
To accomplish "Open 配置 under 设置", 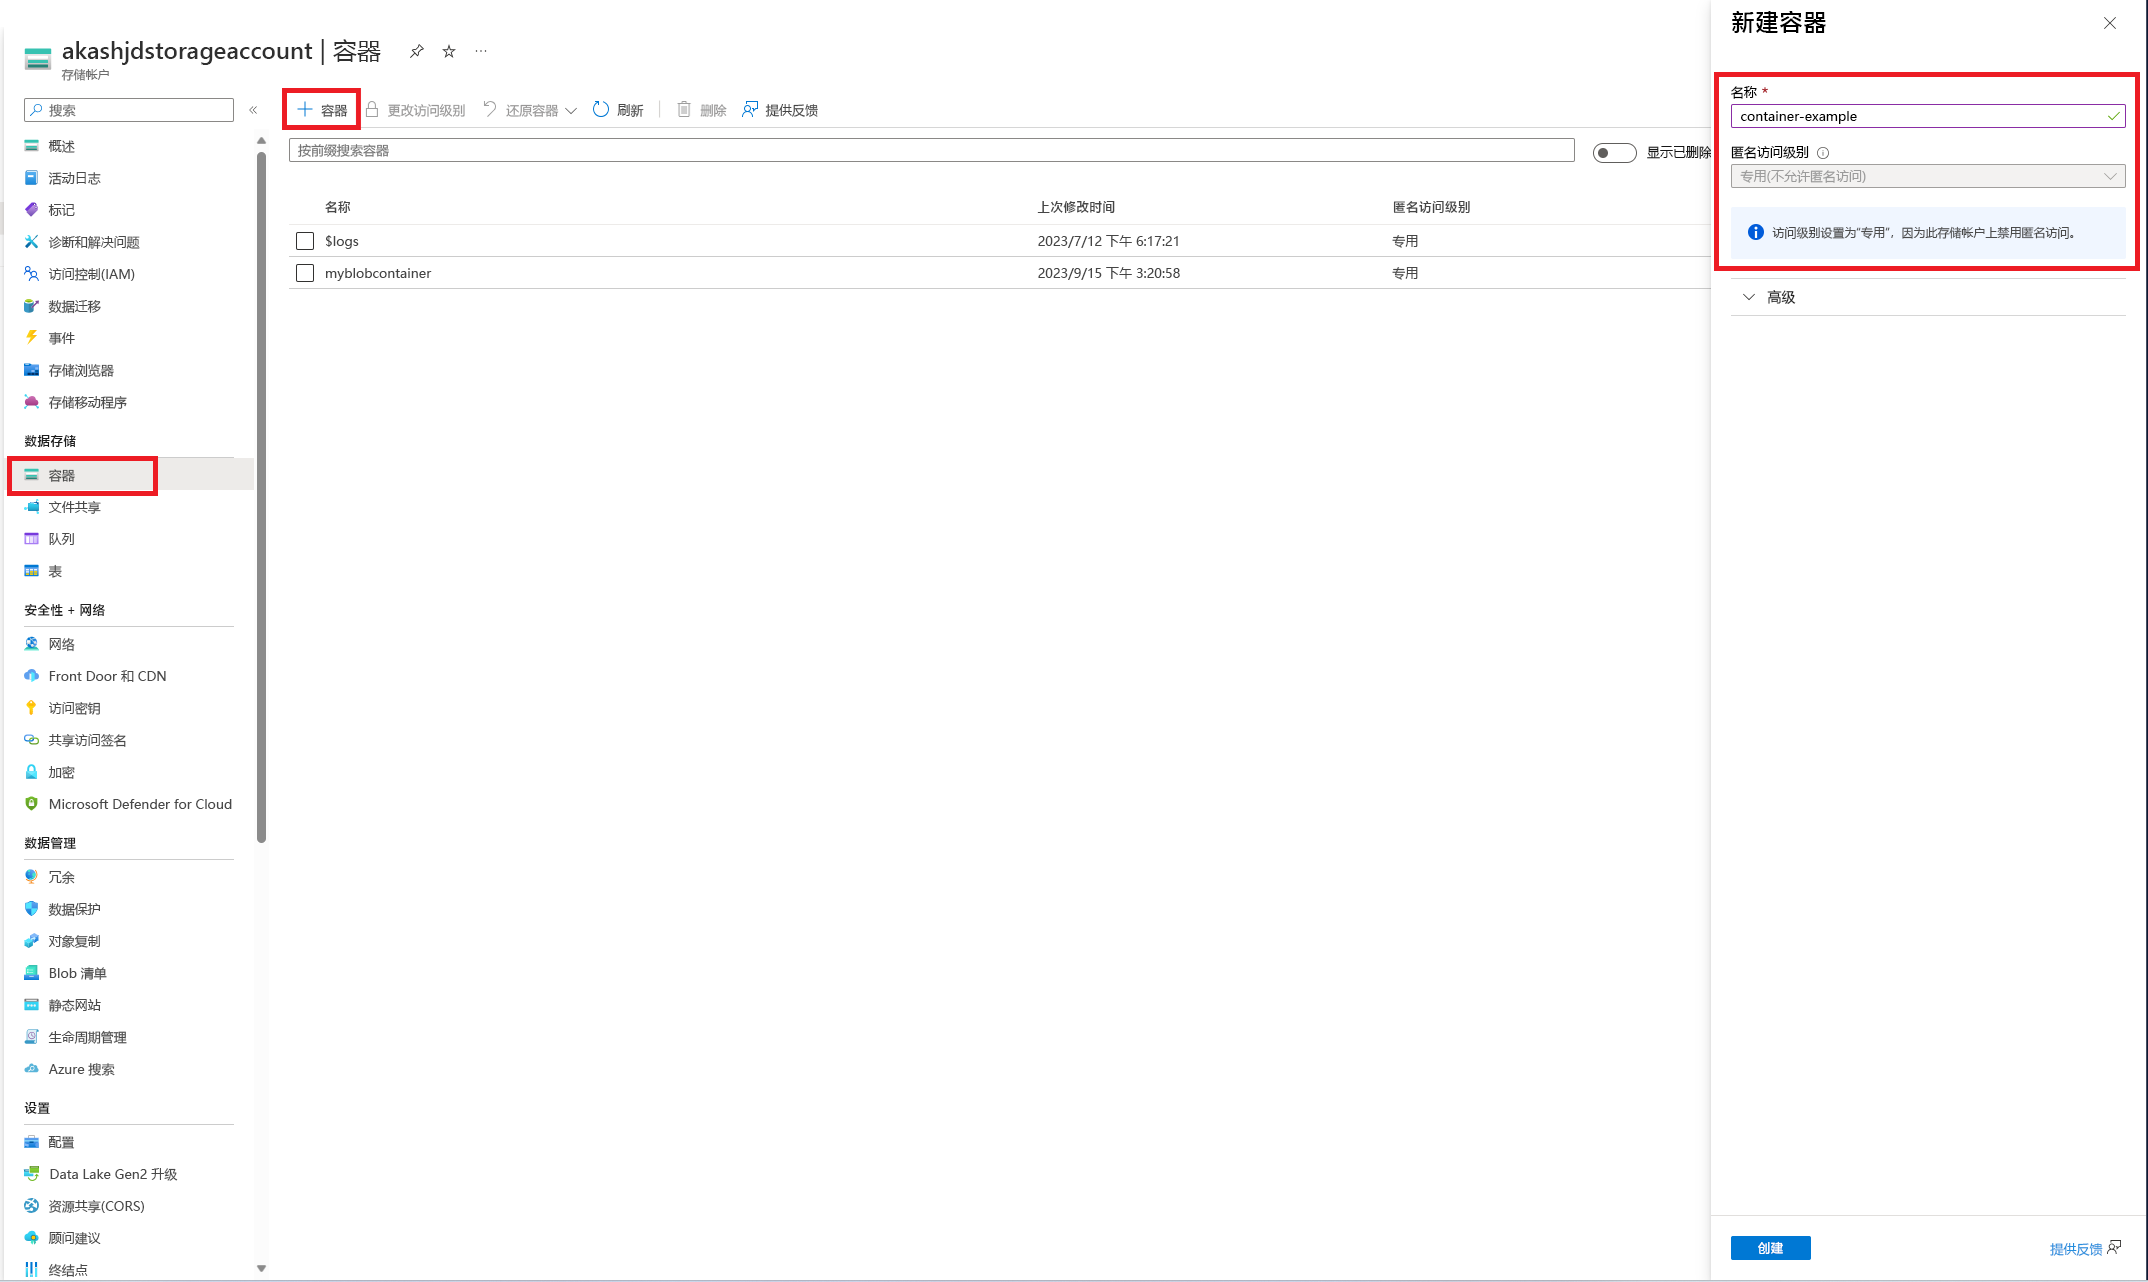I will point(61,1142).
